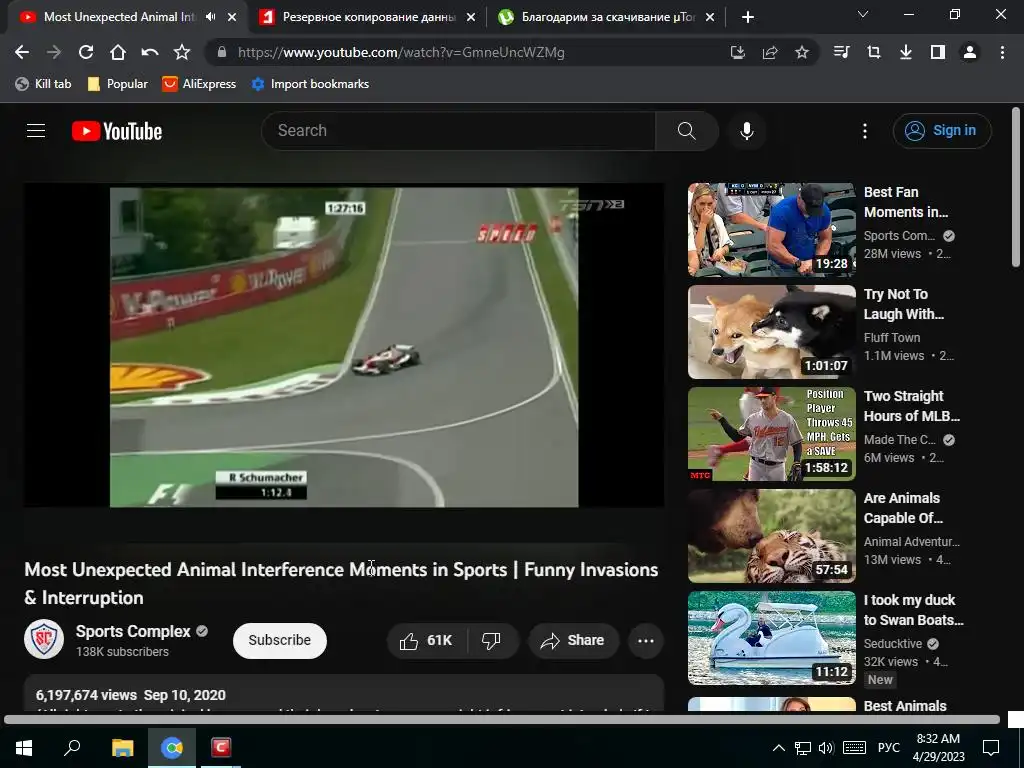1024x768 pixels.
Task: Click the address bar URL
Action: pyautogui.click(x=401, y=52)
